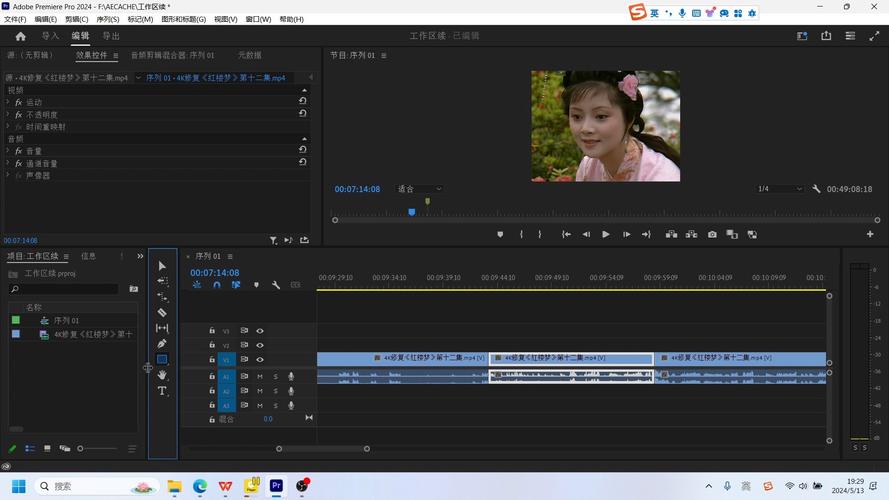Open the 序列(S) menu
The width and height of the screenshot is (889, 500).
(108, 19)
